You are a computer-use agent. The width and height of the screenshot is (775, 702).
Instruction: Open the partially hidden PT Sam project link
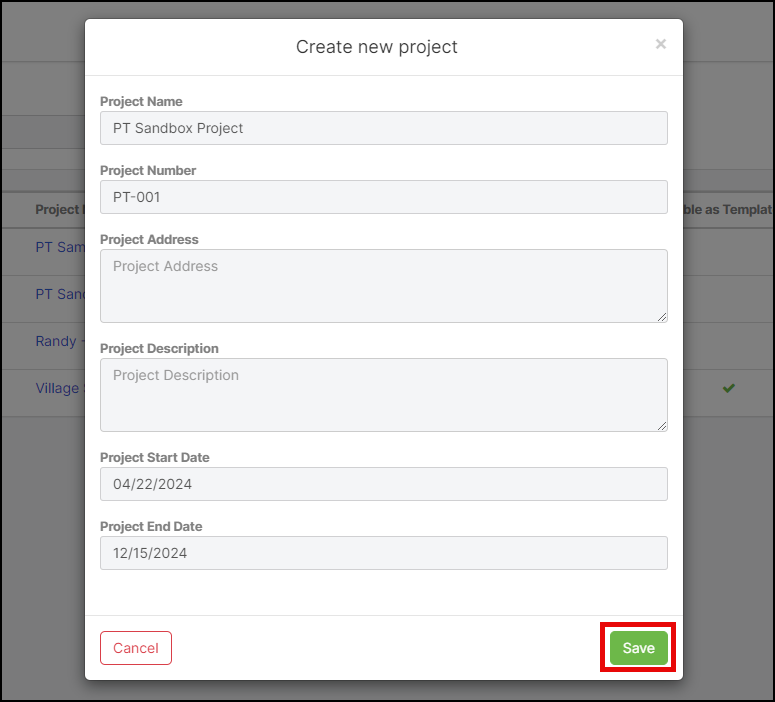pos(60,247)
